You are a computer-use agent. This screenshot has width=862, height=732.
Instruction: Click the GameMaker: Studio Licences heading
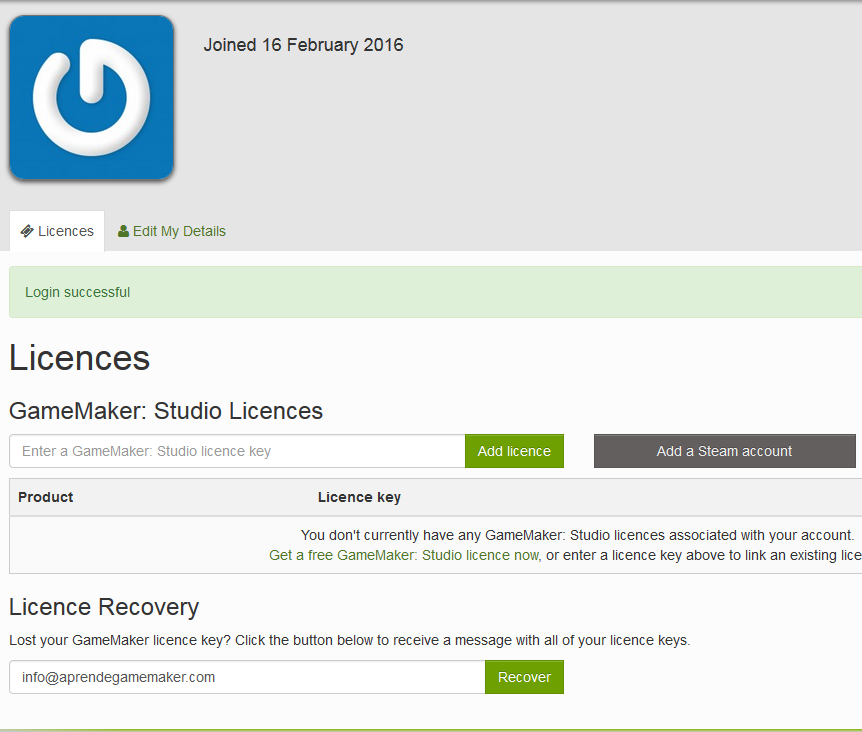pos(166,411)
